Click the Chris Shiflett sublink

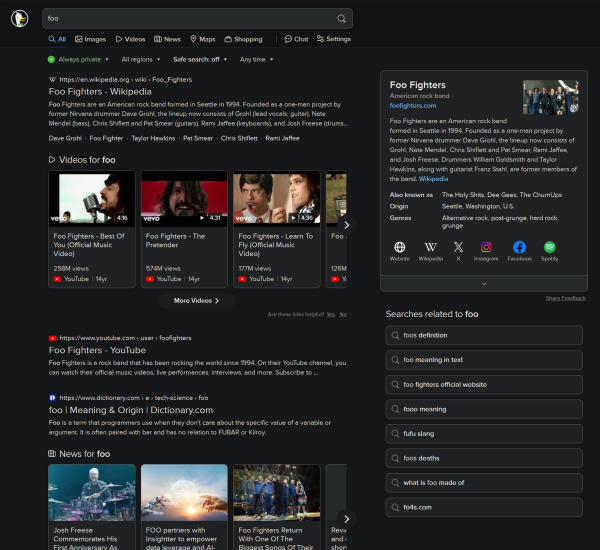239,138
